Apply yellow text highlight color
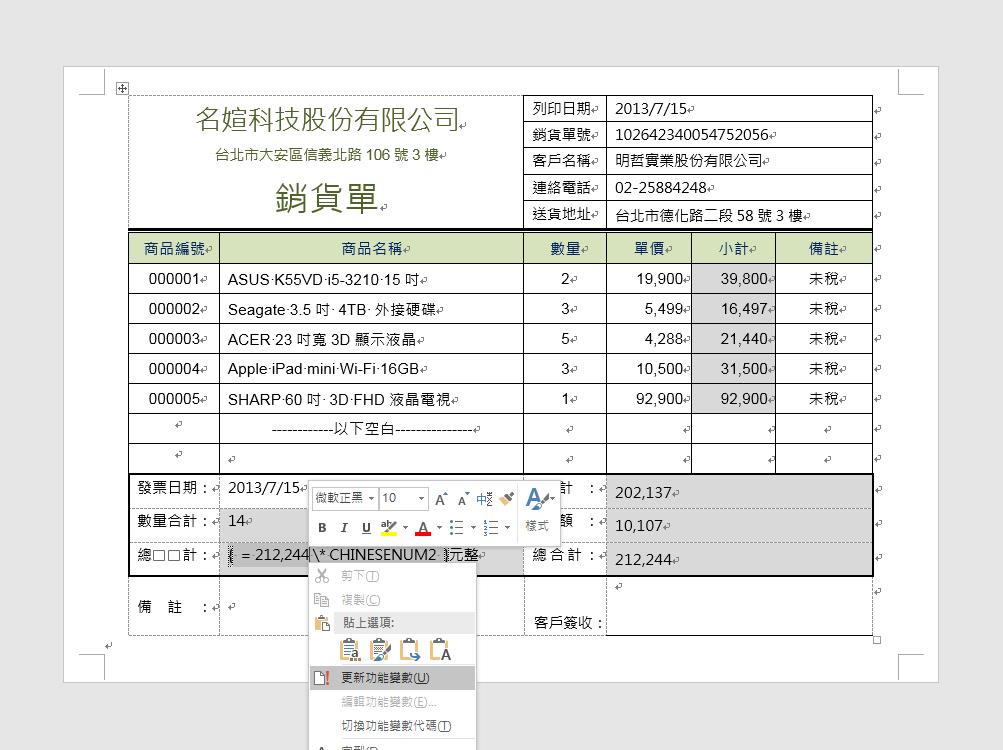Screen dimensions: 1003x750 (x=388, y=527)
